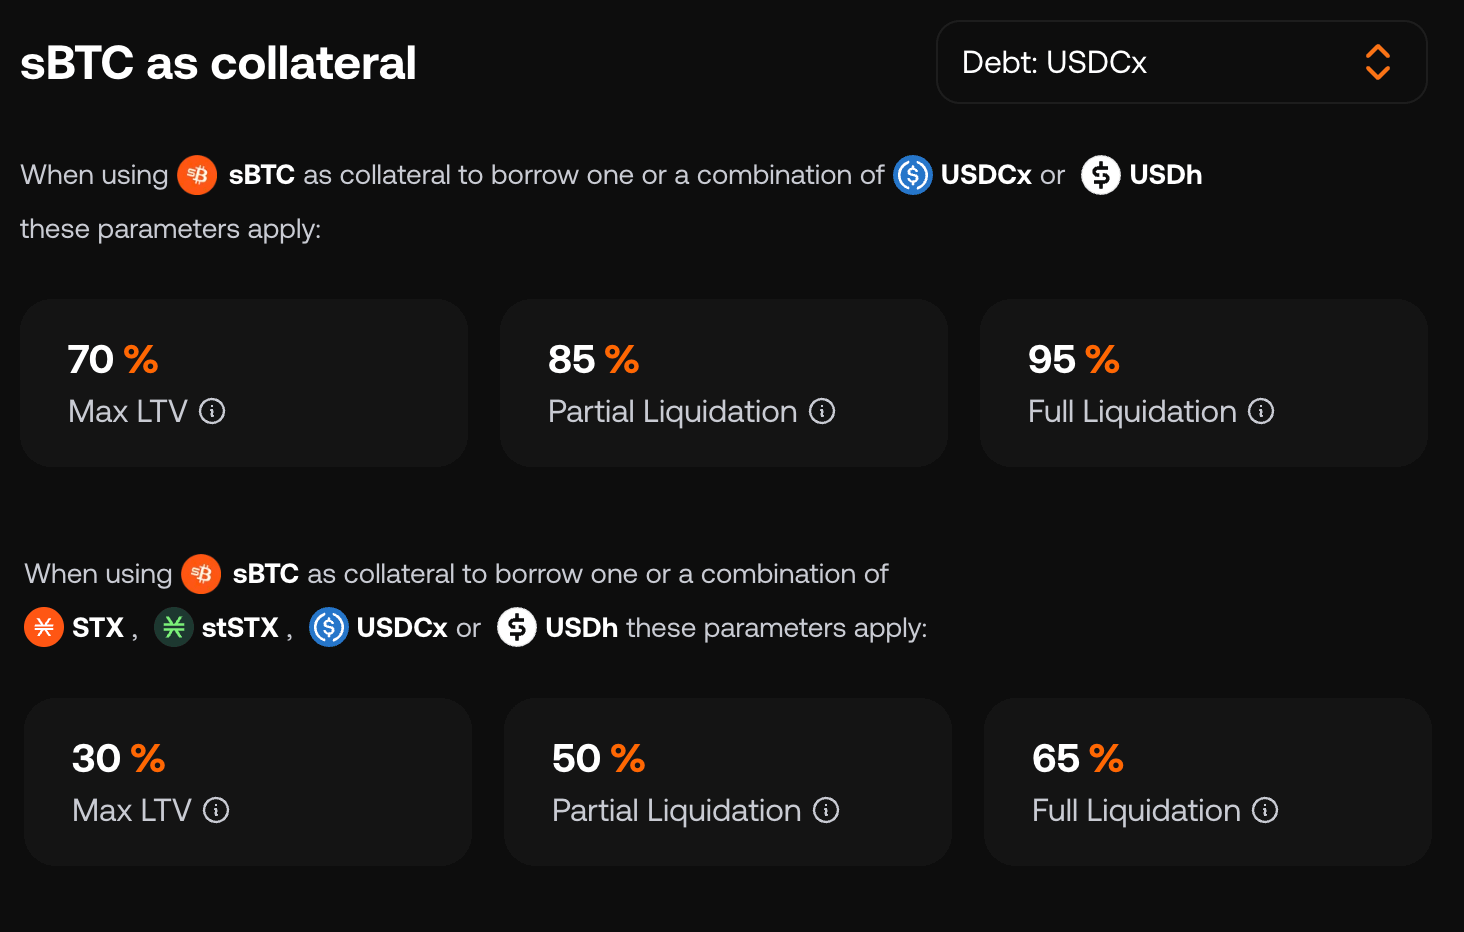Click the STX token label
The width and height of the screenshot is (1464, 932).
tap(98, 628)
